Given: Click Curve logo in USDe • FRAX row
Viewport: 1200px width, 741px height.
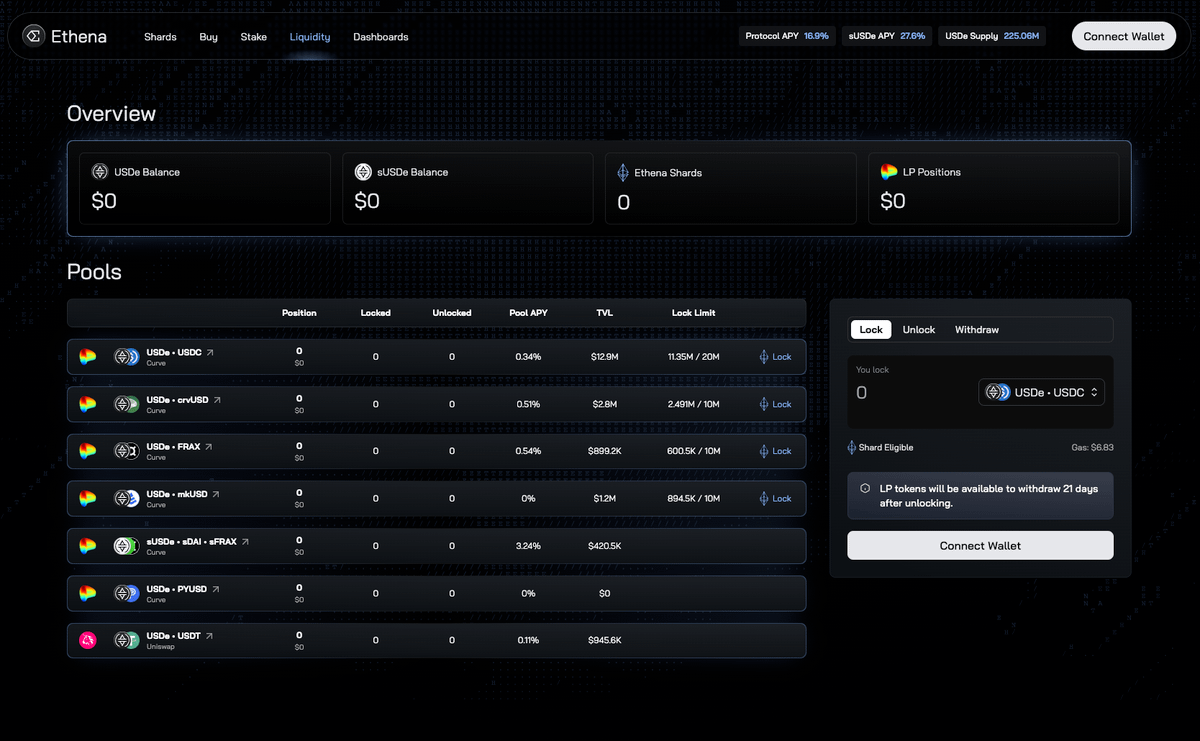Looking at the screenshot, I should (x=88, y=451).
